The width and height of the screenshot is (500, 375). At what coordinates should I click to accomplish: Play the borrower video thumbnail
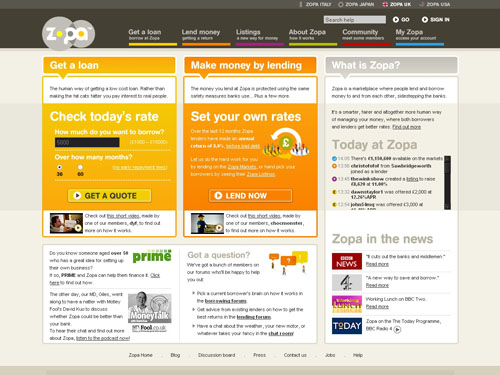[x=66, y=223]
